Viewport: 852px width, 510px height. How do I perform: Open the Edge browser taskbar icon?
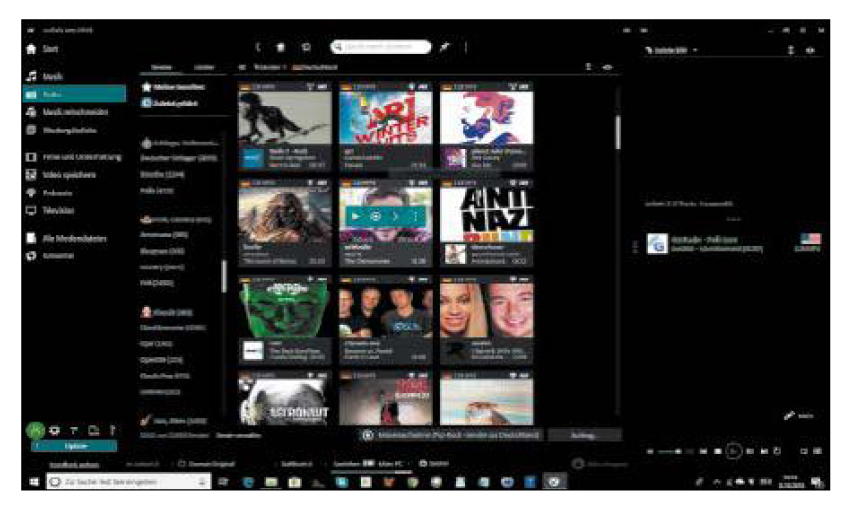click(248, 482)
